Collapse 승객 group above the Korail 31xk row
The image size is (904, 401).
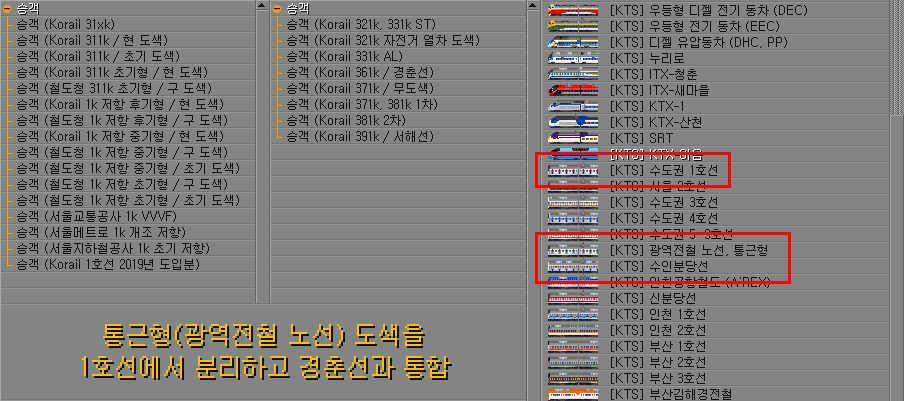[7, 8]
